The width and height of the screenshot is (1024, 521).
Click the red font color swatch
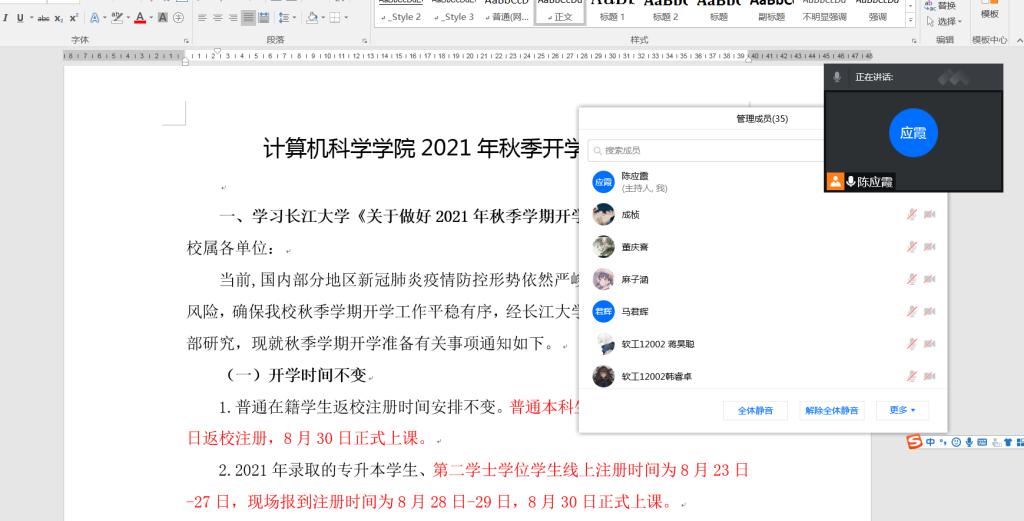(140, 18)
